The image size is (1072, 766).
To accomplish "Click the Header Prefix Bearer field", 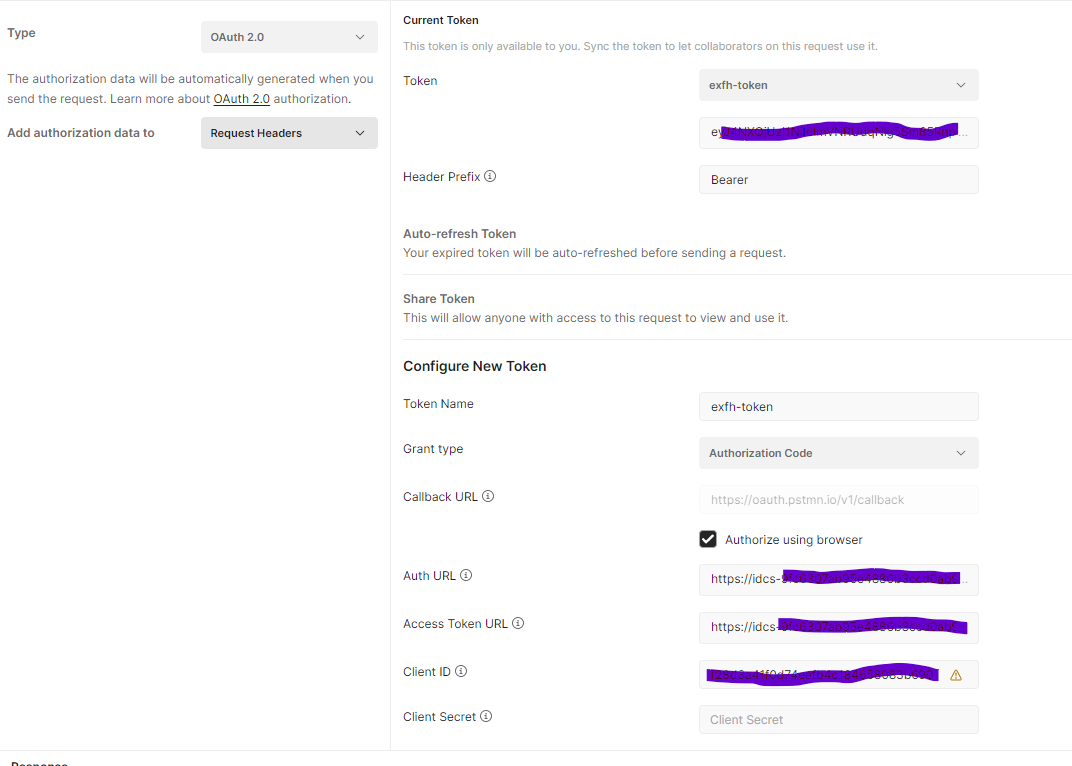I will [838, 180].
